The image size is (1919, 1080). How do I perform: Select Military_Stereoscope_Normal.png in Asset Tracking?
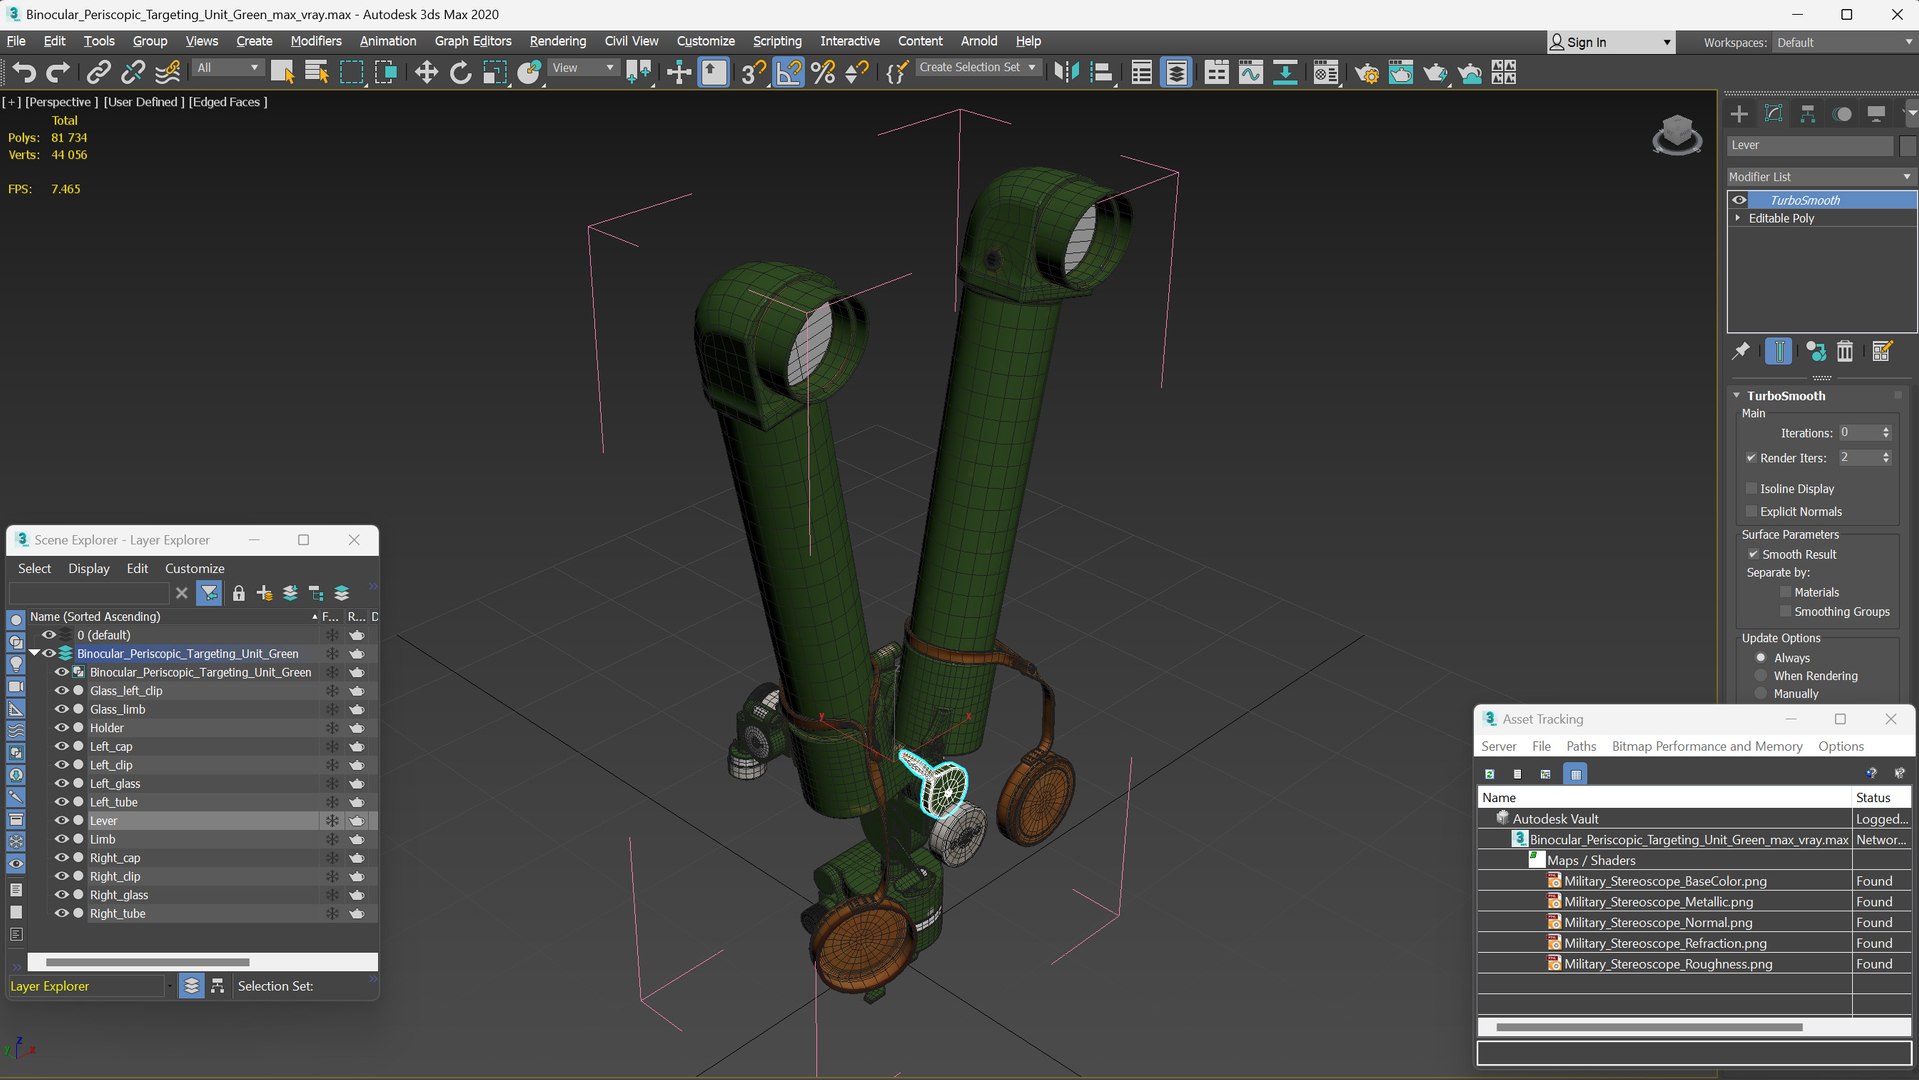1658,922
